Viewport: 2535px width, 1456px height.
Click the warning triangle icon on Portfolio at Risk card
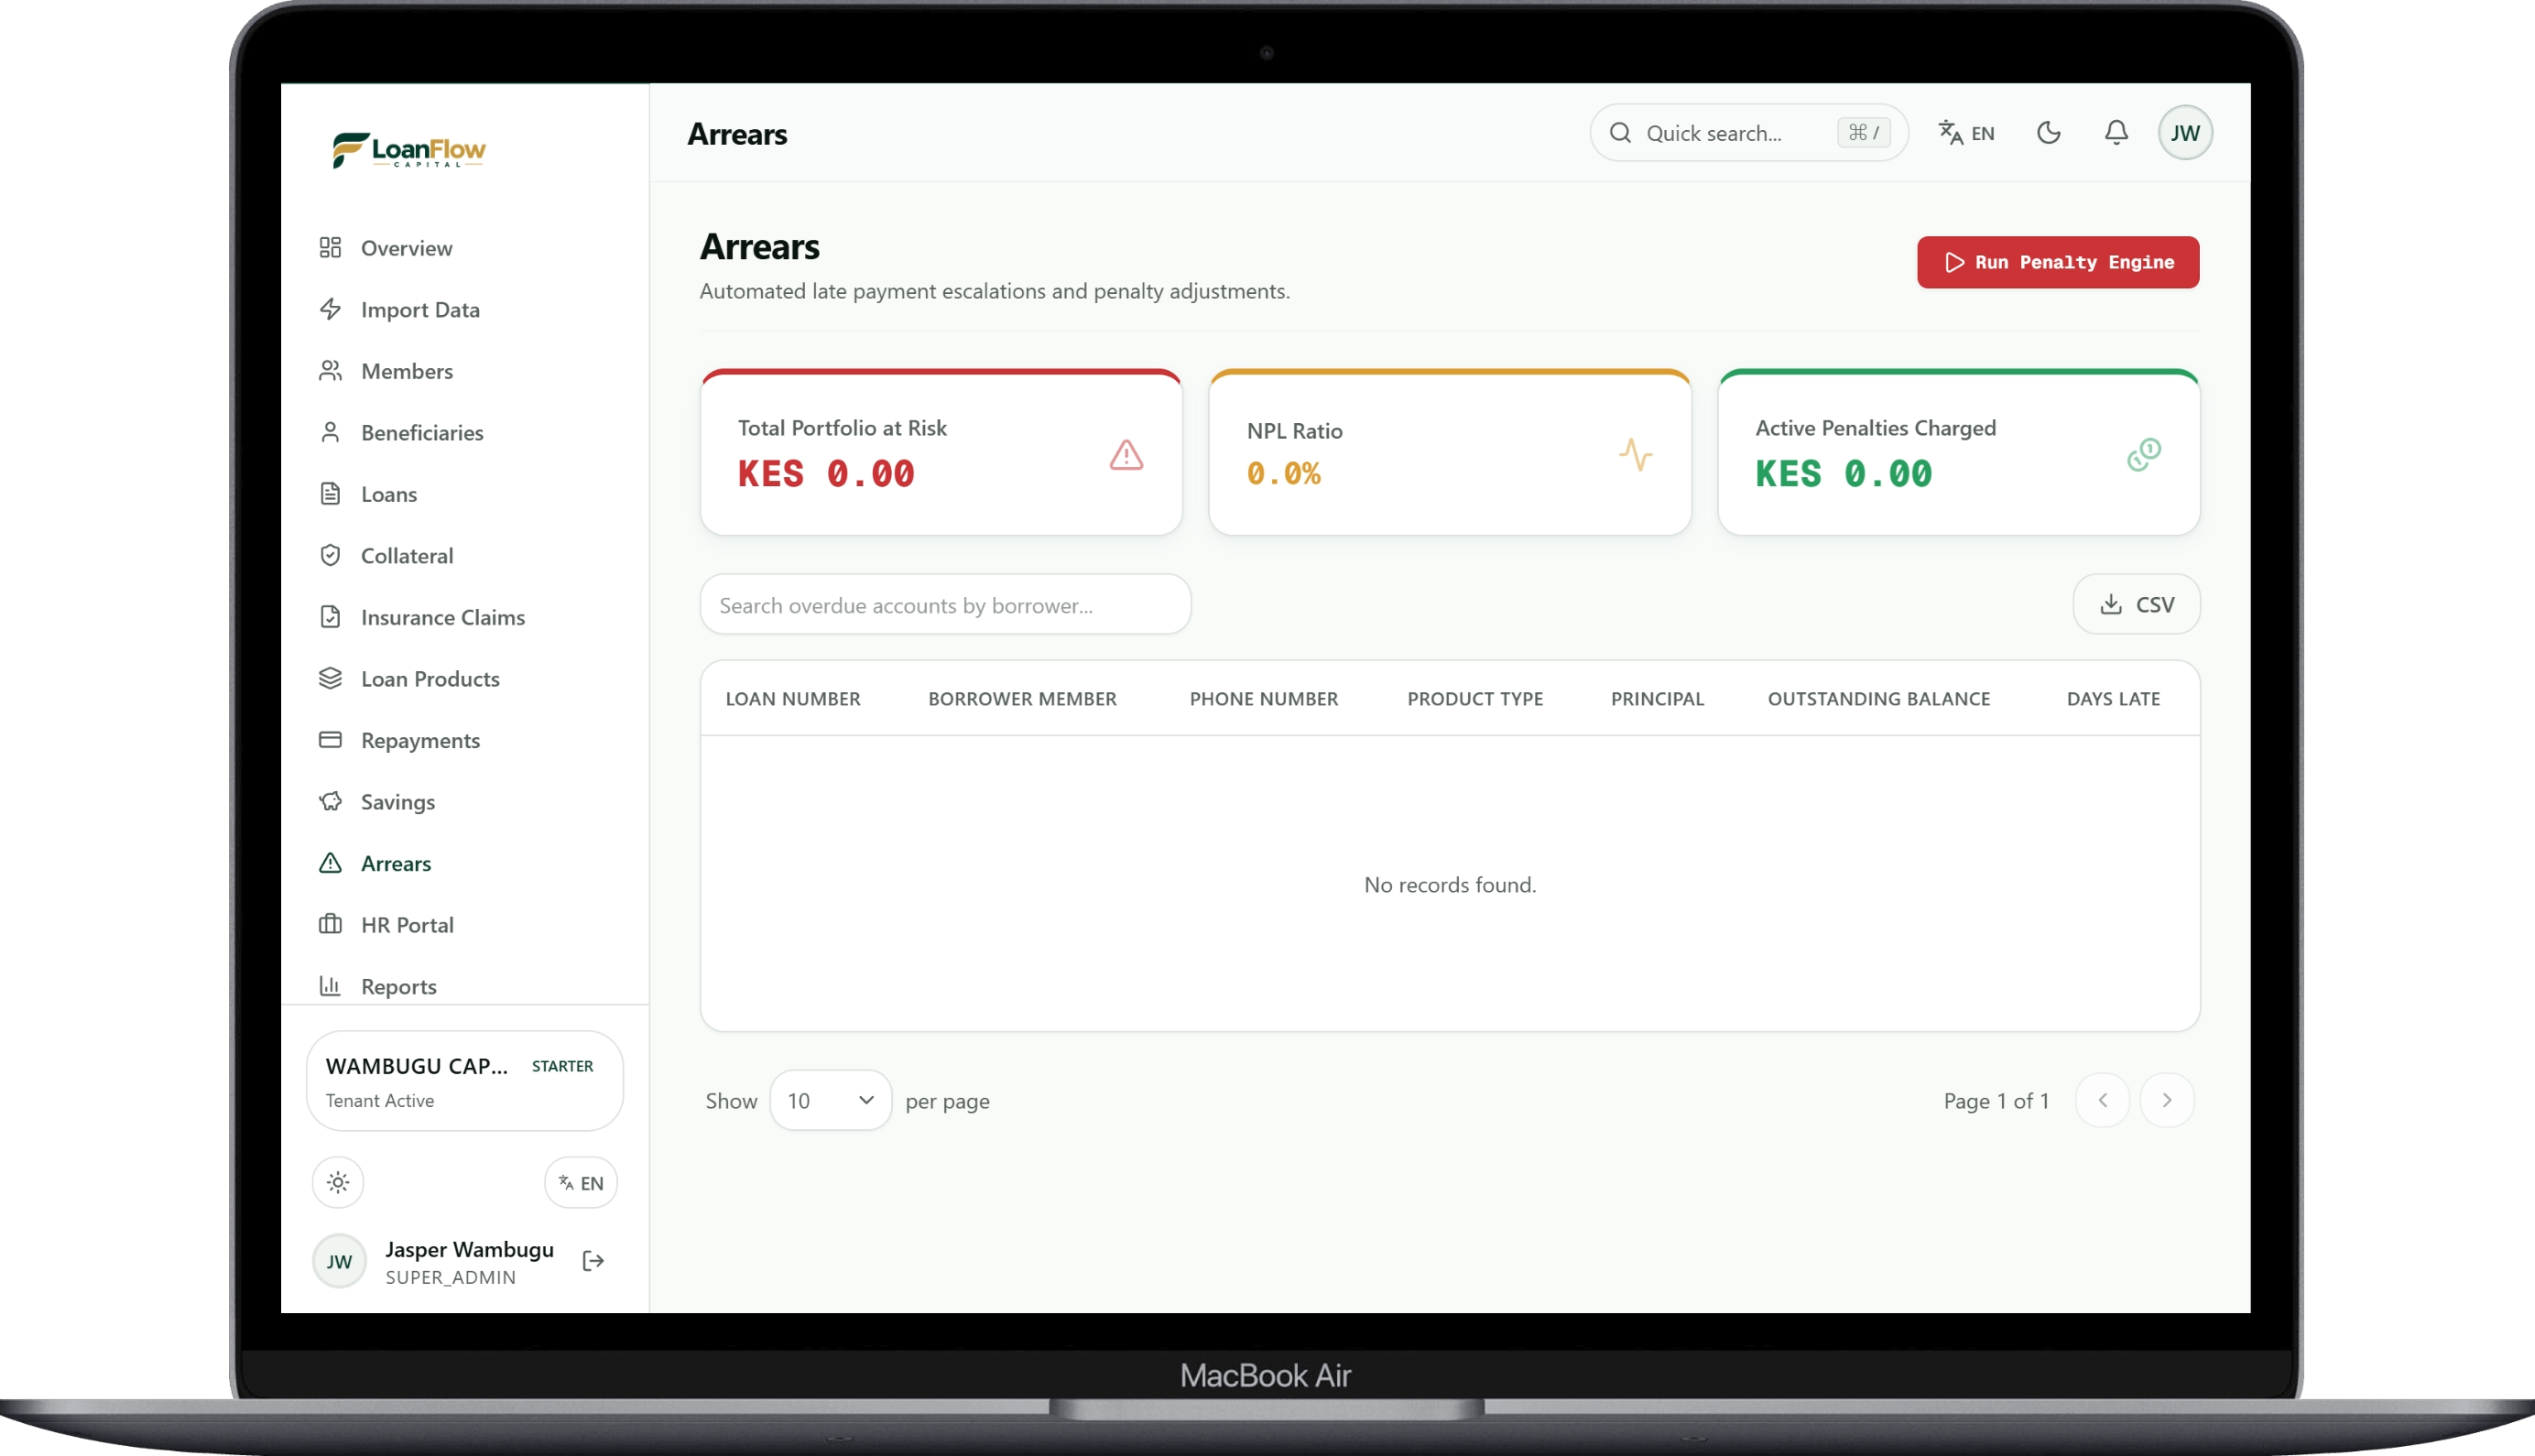click(1126, 455)
